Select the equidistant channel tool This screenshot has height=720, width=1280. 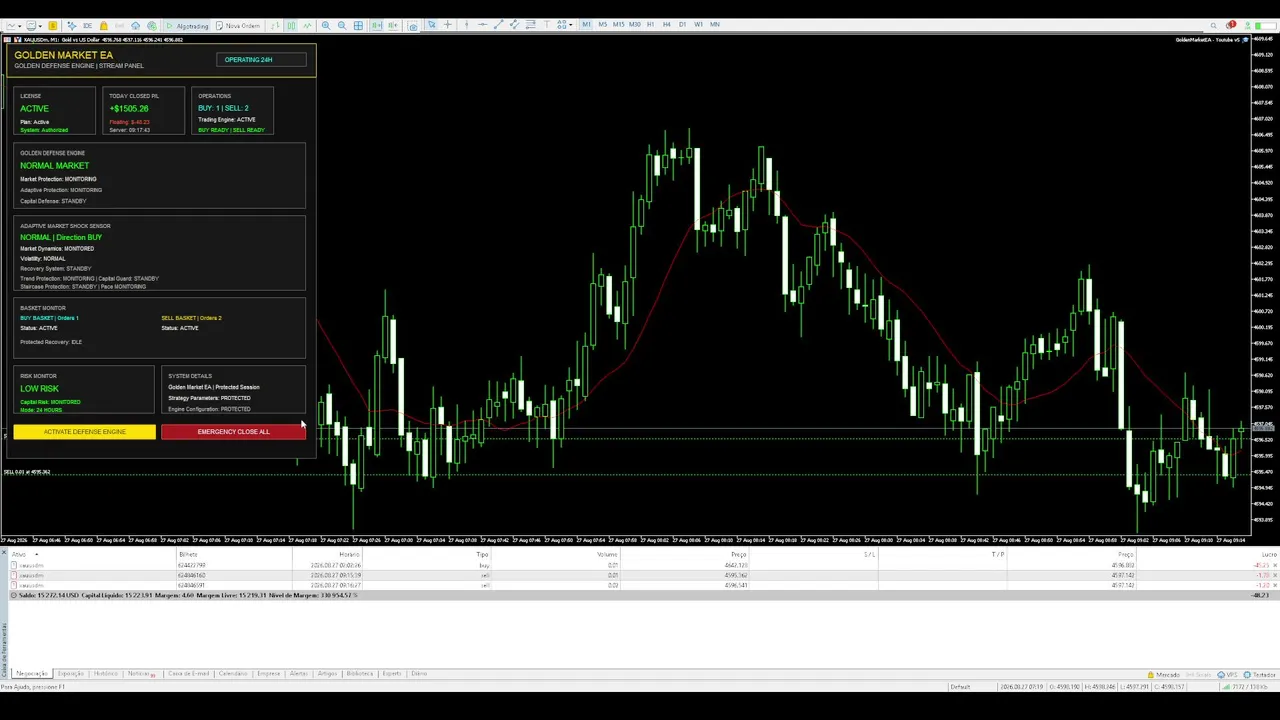tap(514, 25)
